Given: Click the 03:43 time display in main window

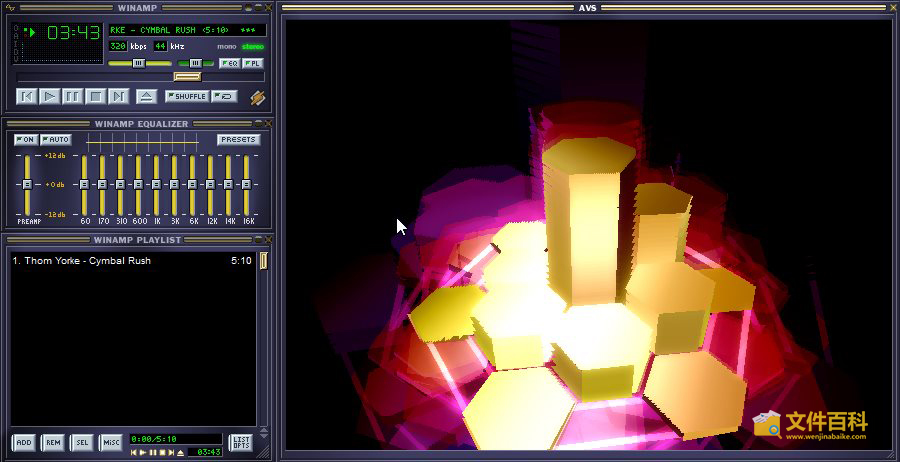Looking at the screenshot, I should click(x=74, y=33).
